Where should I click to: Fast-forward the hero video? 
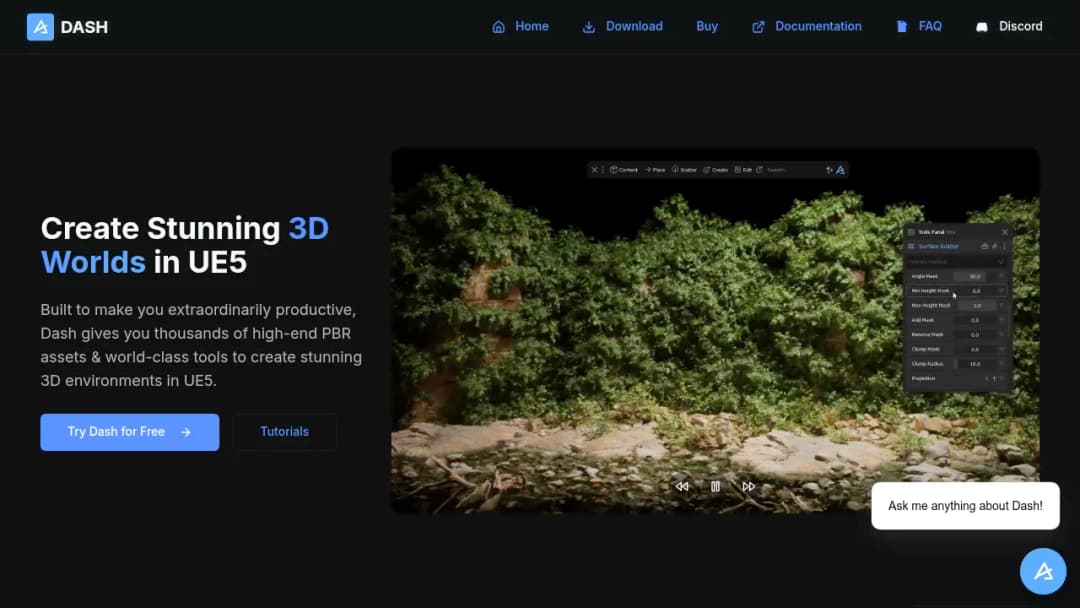click(749, 486)
